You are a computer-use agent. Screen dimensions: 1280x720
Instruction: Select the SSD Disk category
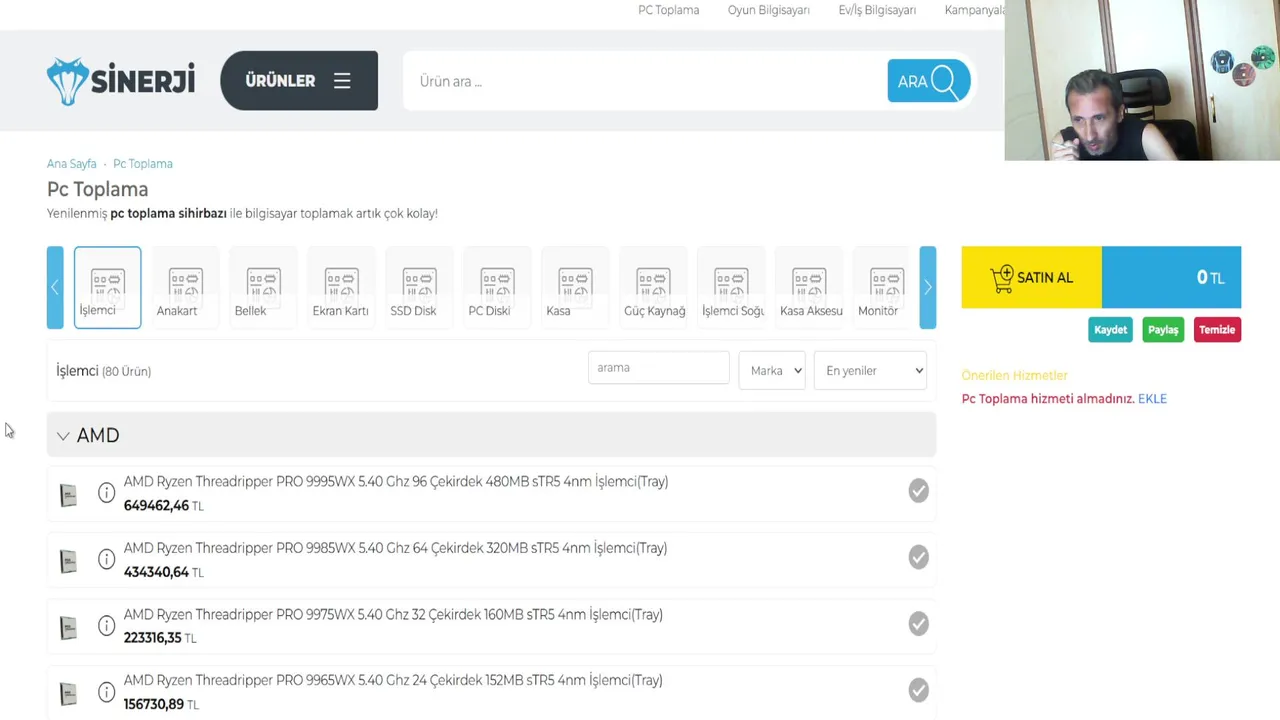[419, 289]
